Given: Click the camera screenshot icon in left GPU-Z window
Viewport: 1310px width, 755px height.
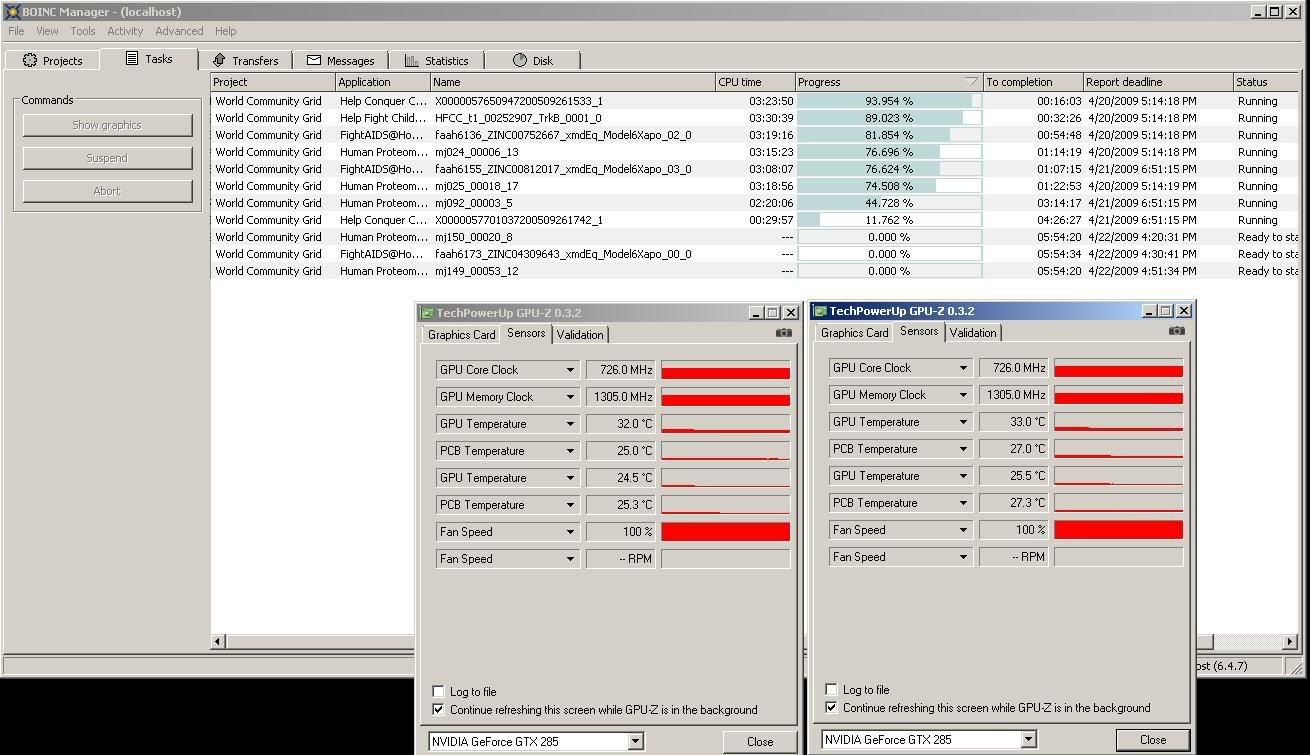Looking at the screenshot, I should tap(783, 333).
